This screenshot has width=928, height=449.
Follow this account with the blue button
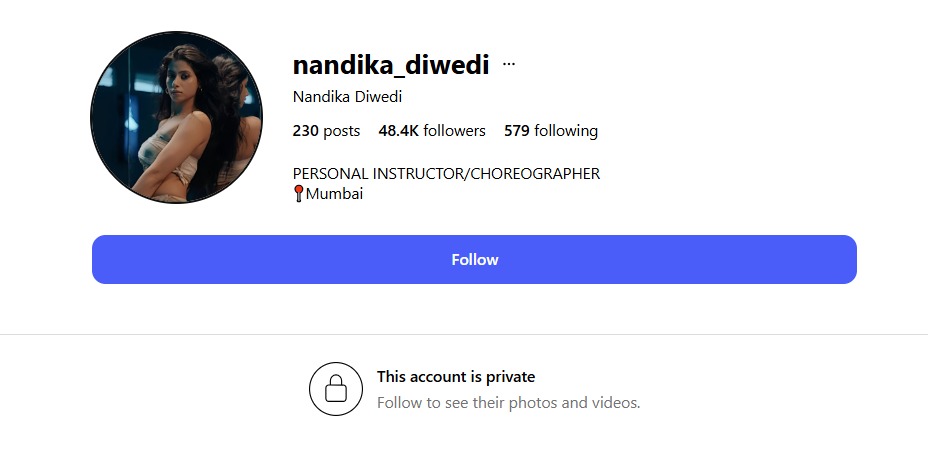click(x=474, y=259)
